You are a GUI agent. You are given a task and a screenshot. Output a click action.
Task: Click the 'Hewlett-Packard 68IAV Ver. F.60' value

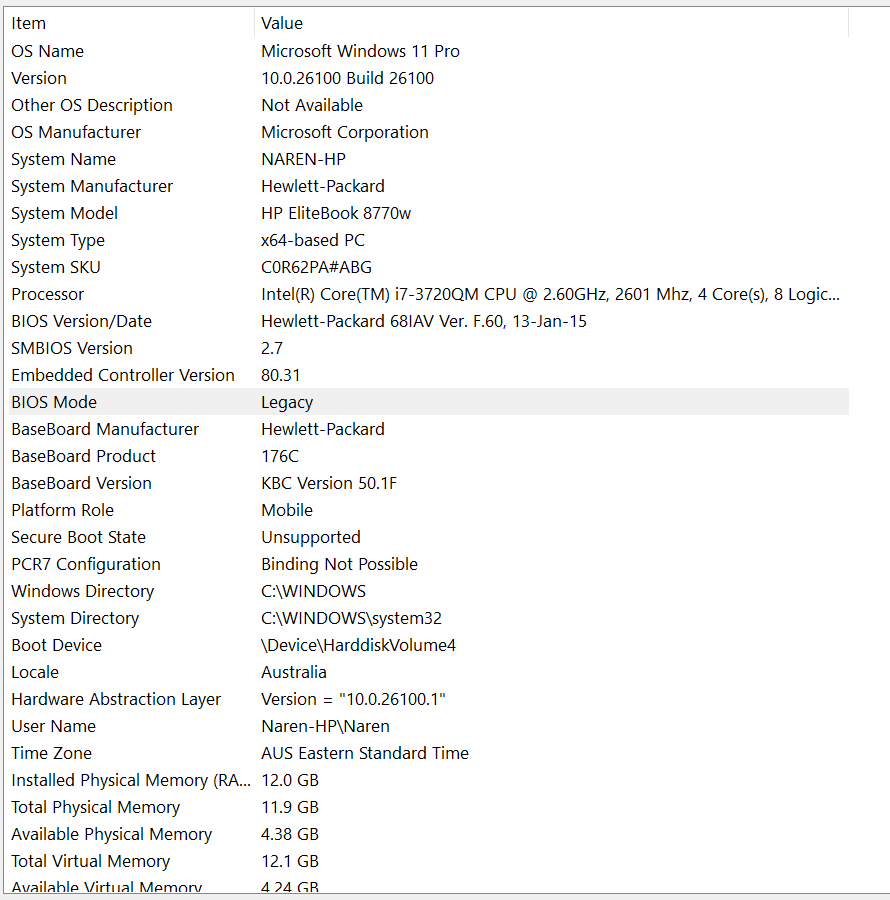[424, 321]
